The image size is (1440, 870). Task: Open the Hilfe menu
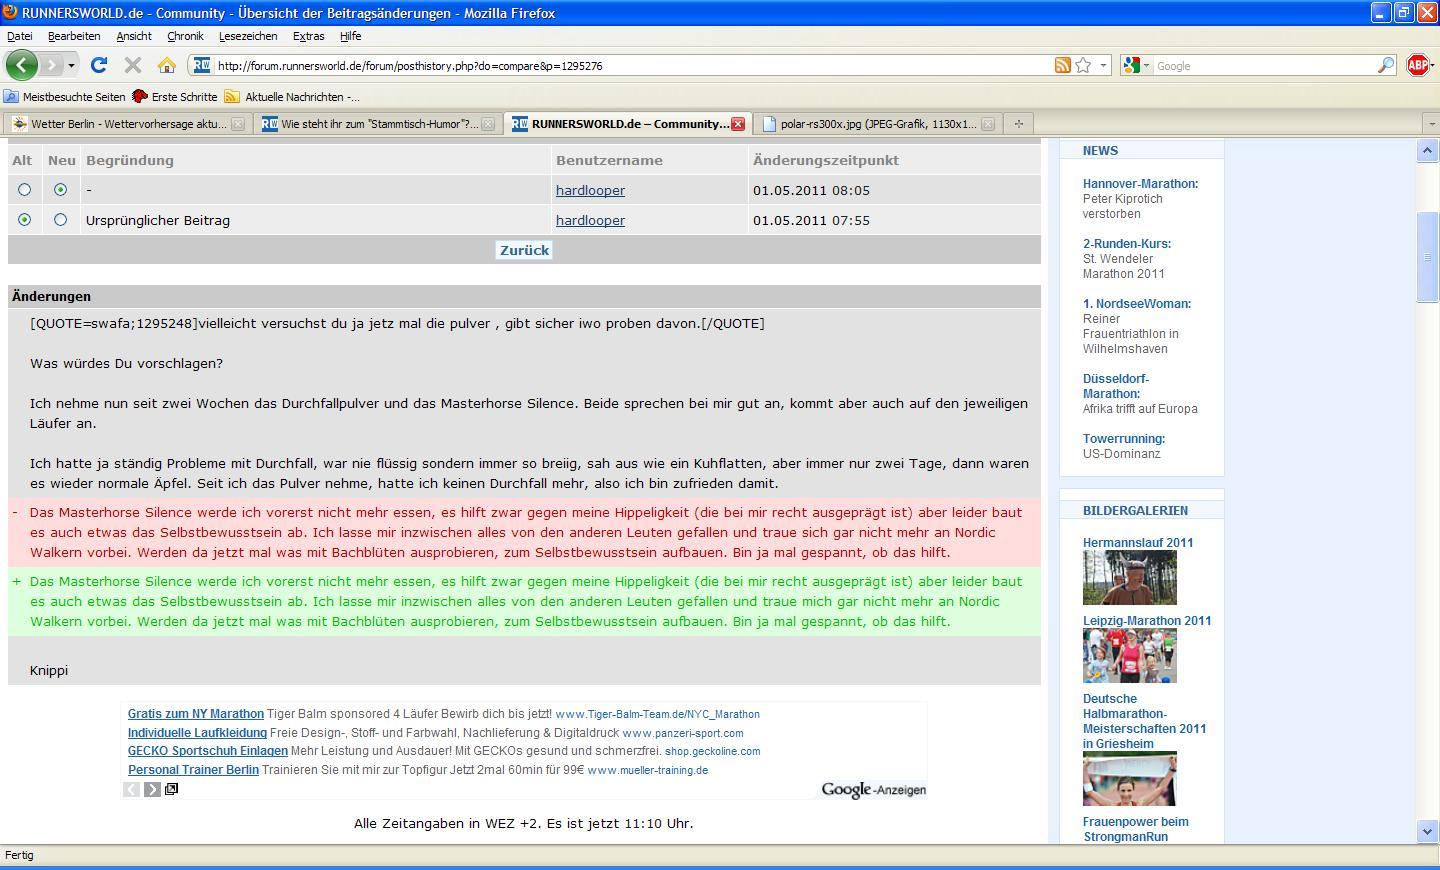point(350,36)
